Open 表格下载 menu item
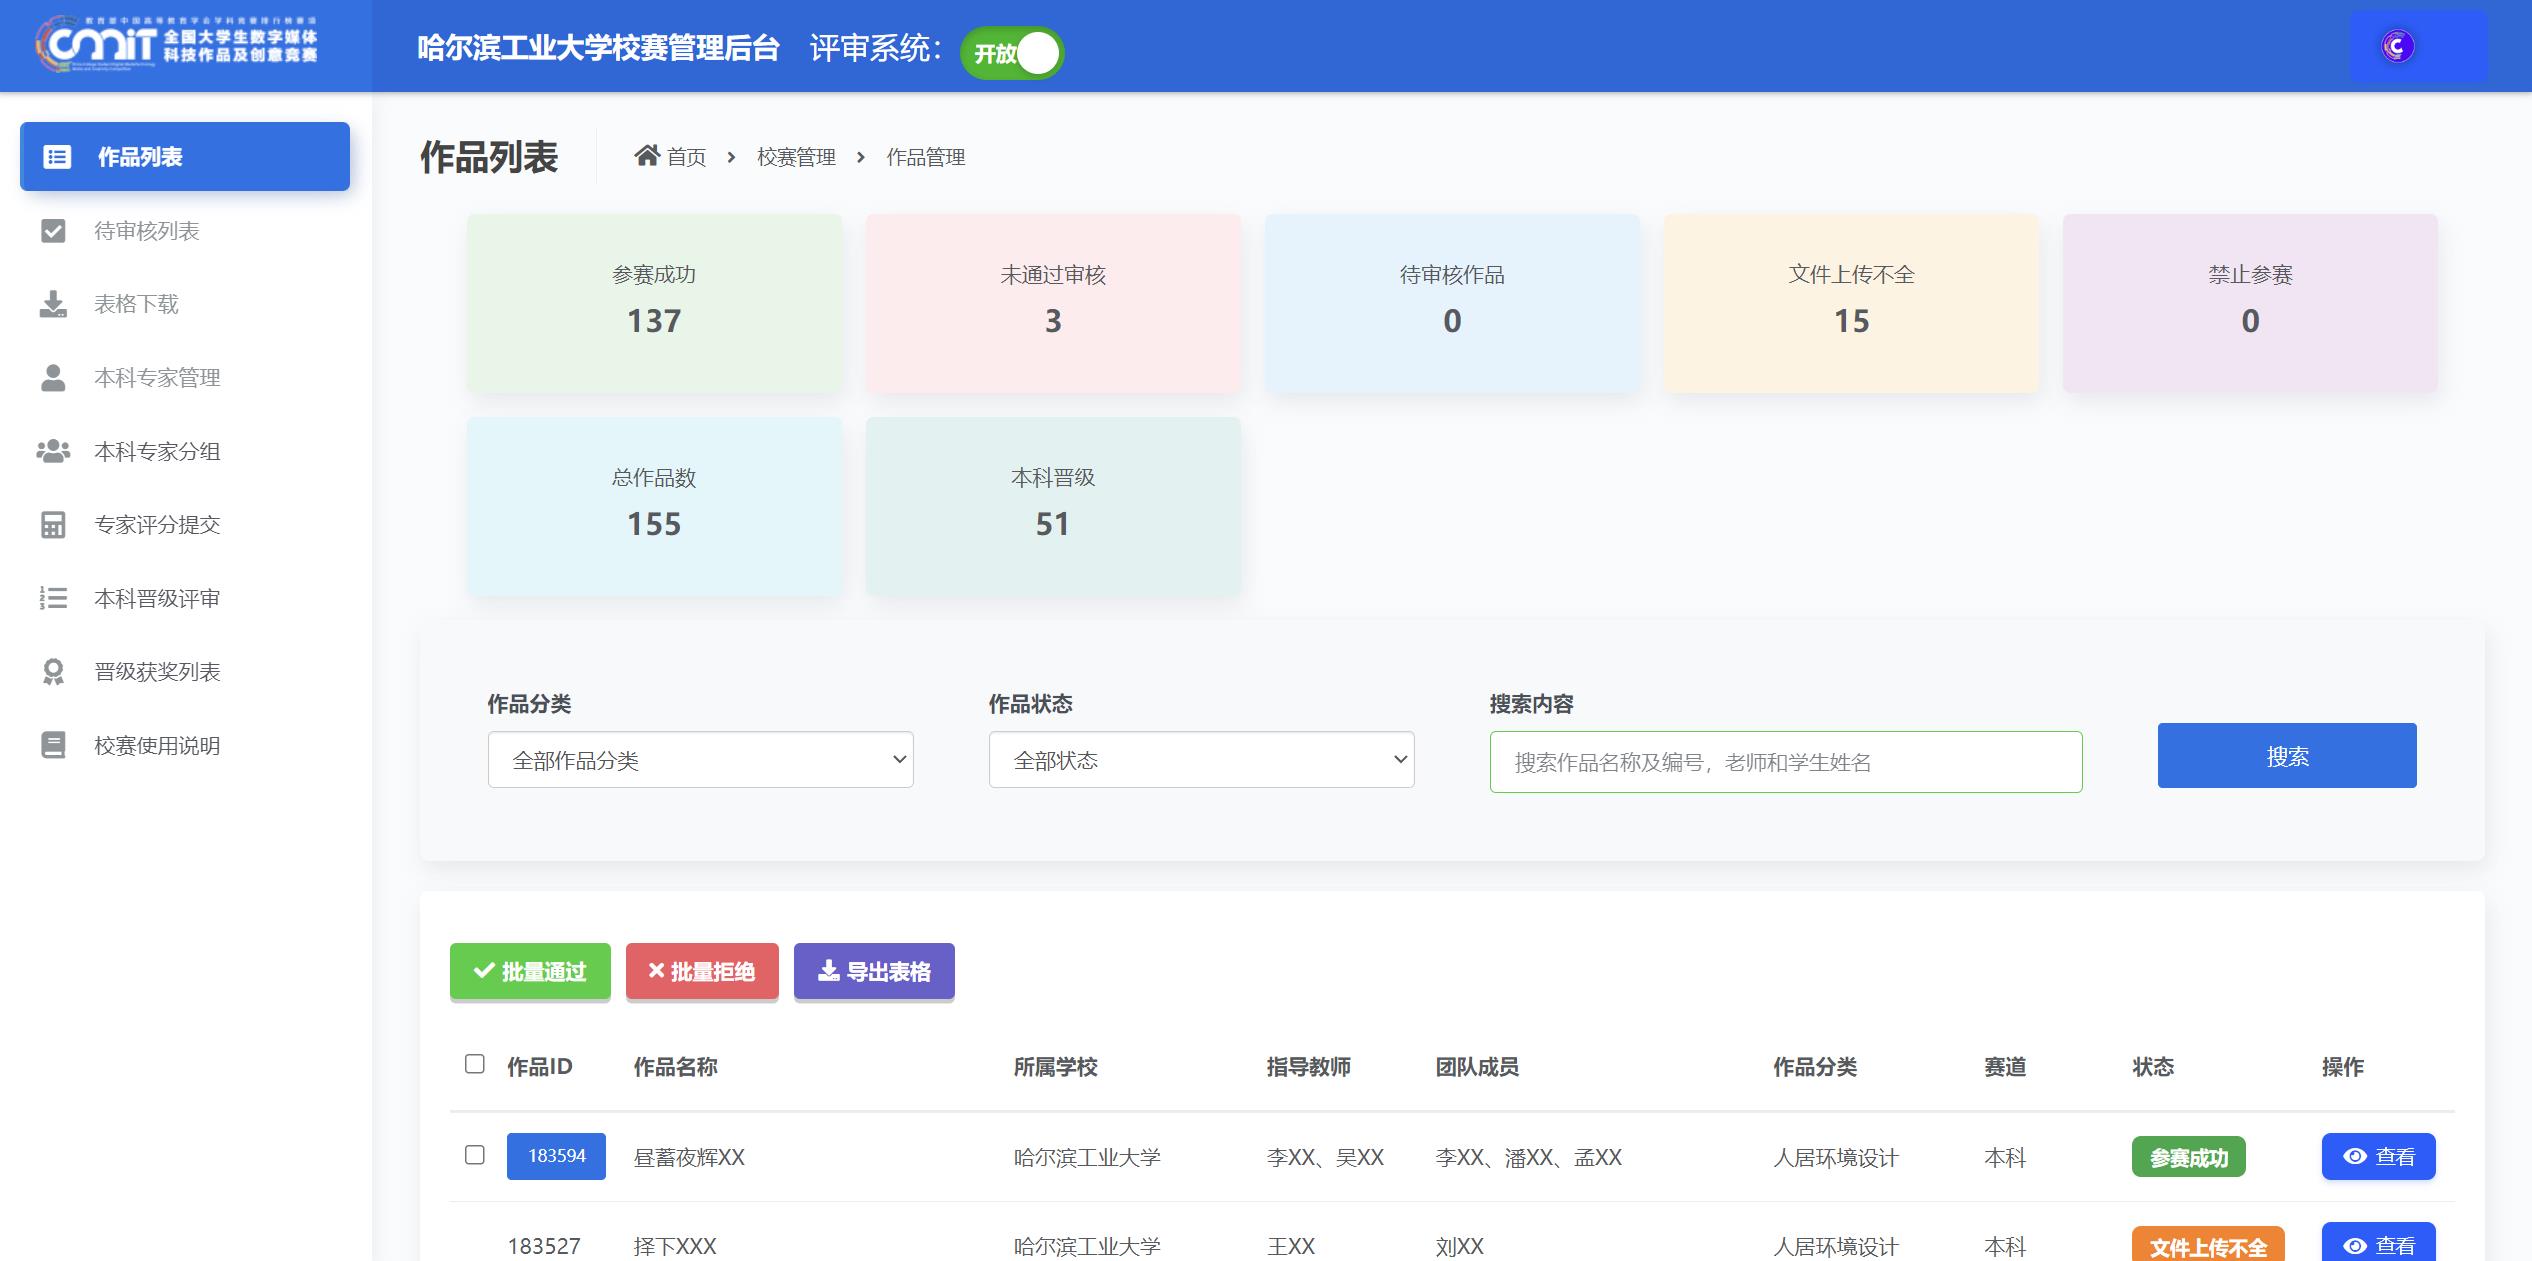Image resolution: width=2532 pixels, height=1261 pixels. [x=185, y=304]
